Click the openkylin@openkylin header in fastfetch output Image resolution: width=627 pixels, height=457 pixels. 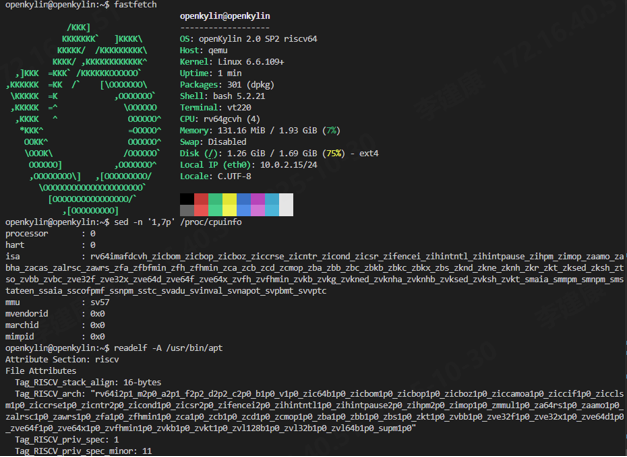(x=223, y=17)
